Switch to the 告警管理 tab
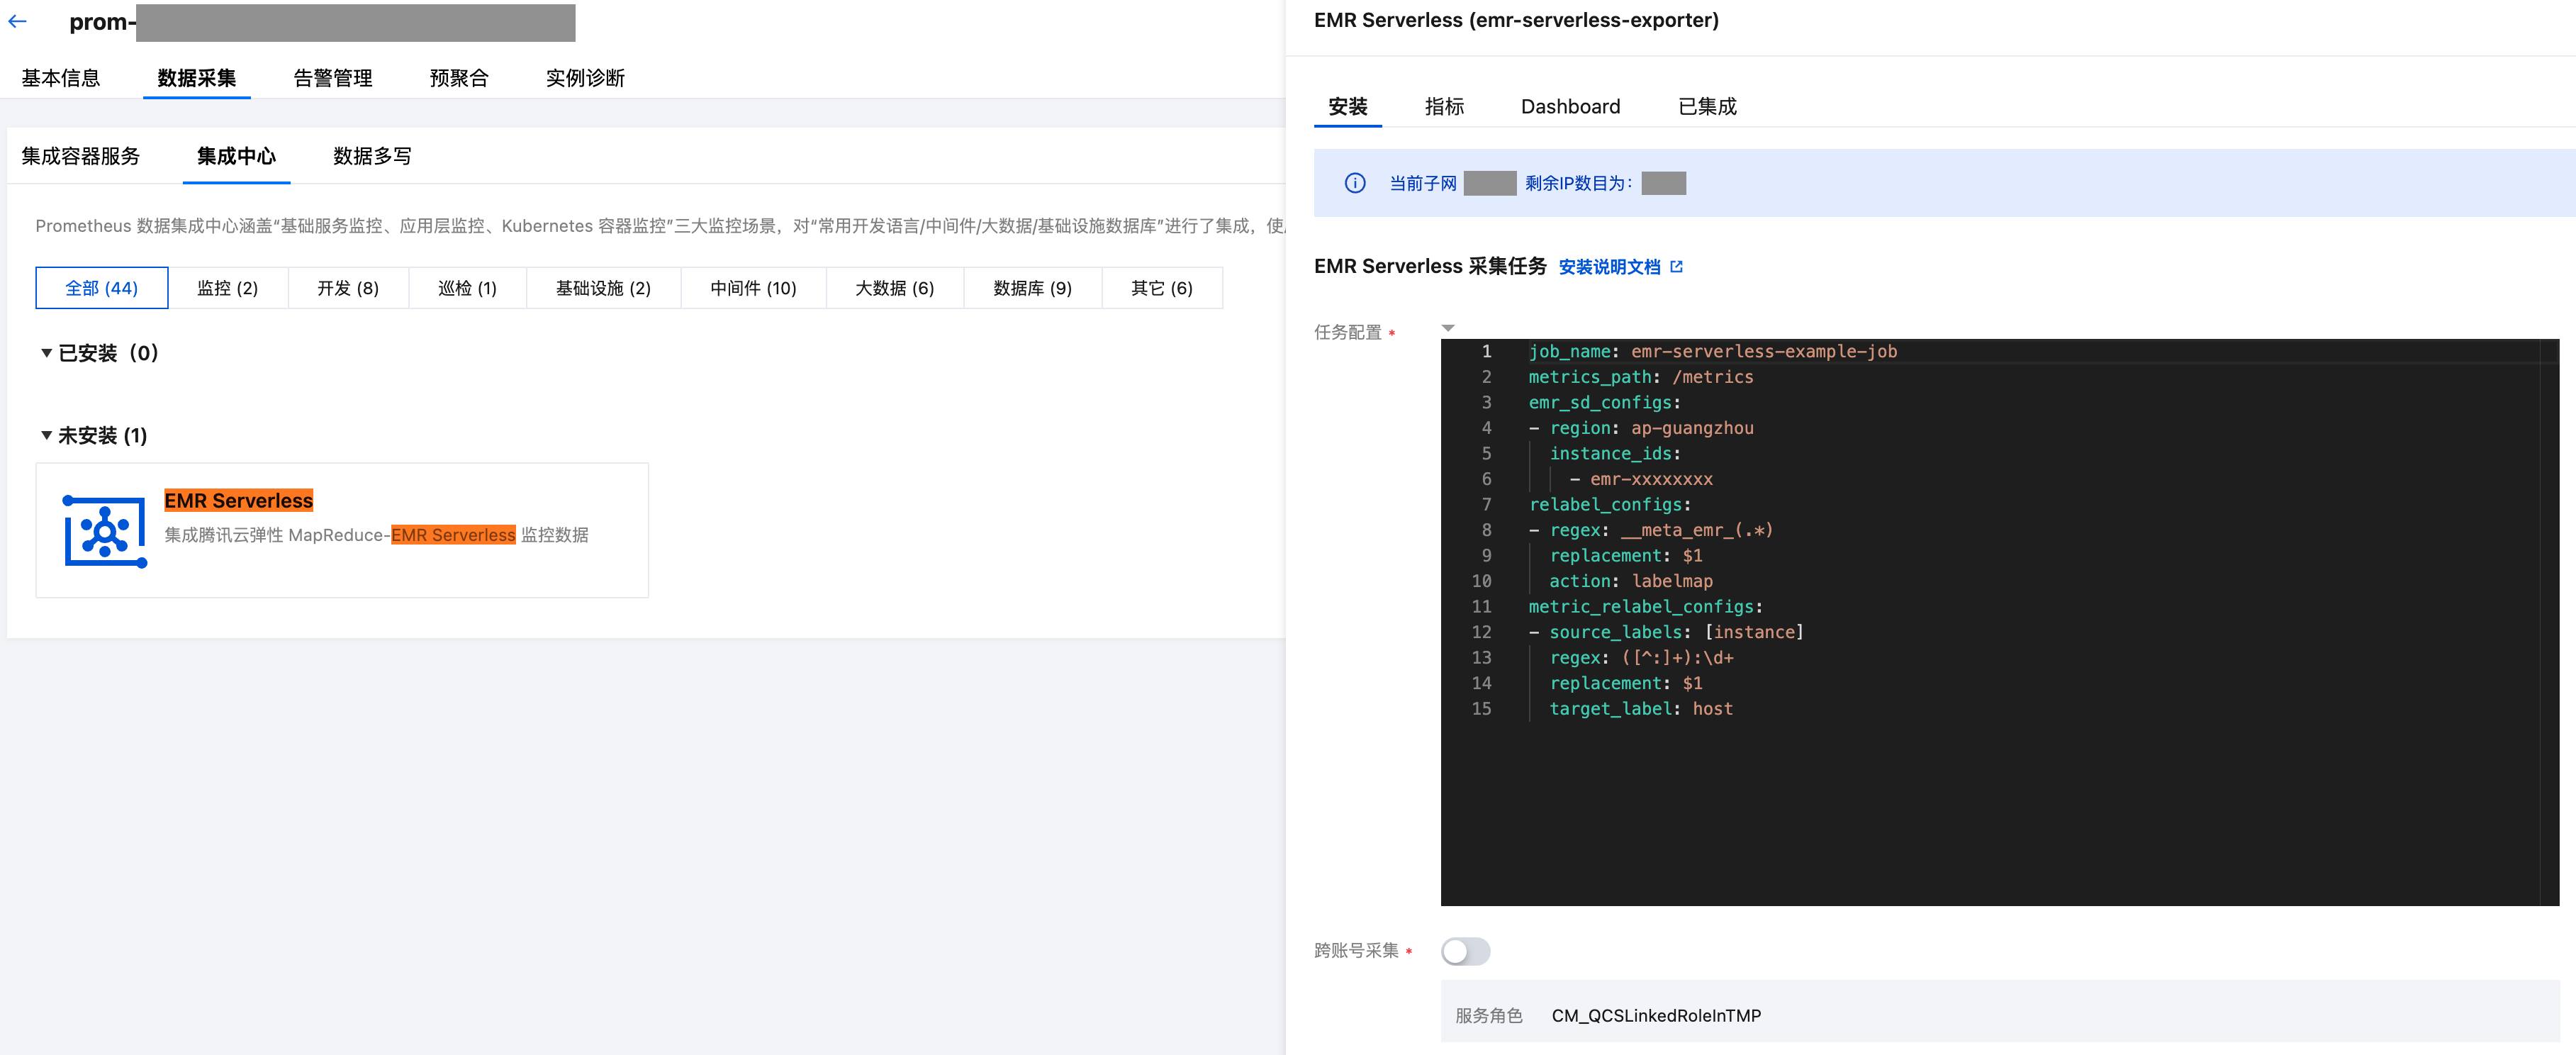2576x1055 pixels. click(332, 78)
